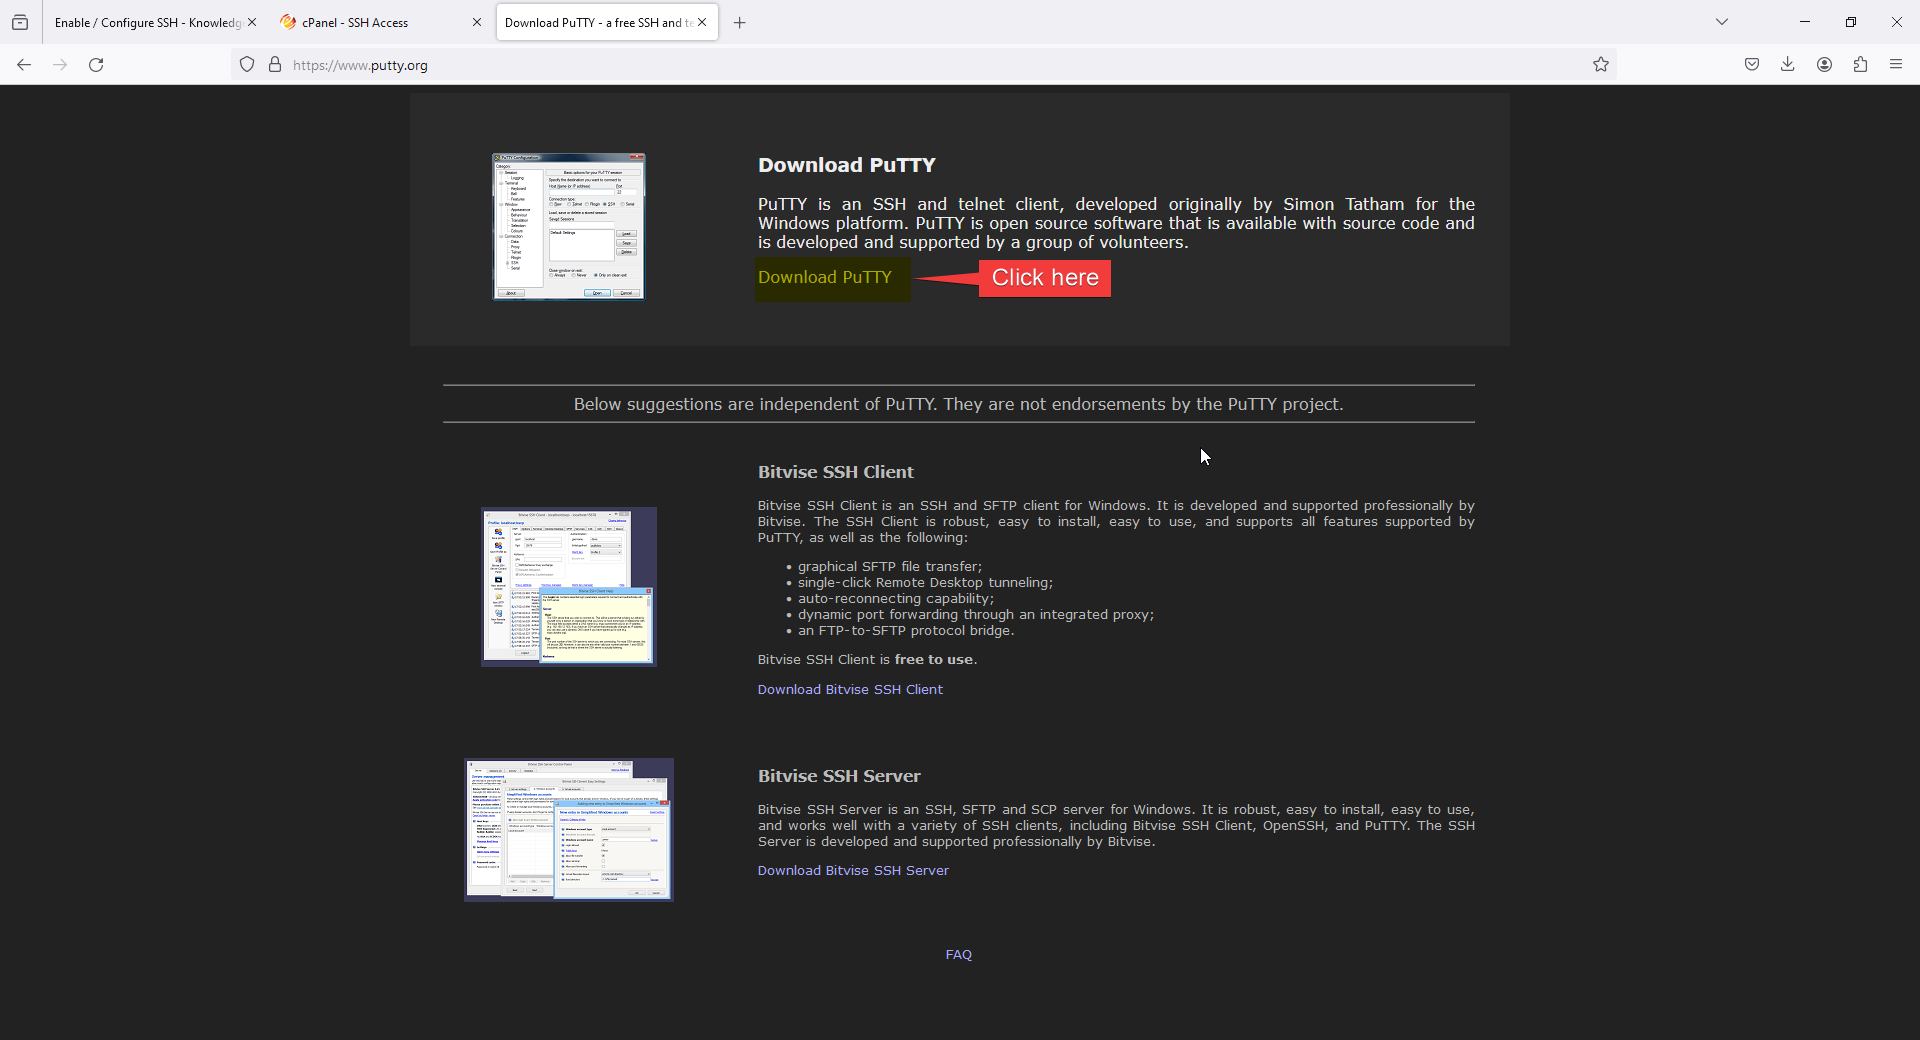
Task: Click the tracking protection shield icon
Action: (247, 65)
